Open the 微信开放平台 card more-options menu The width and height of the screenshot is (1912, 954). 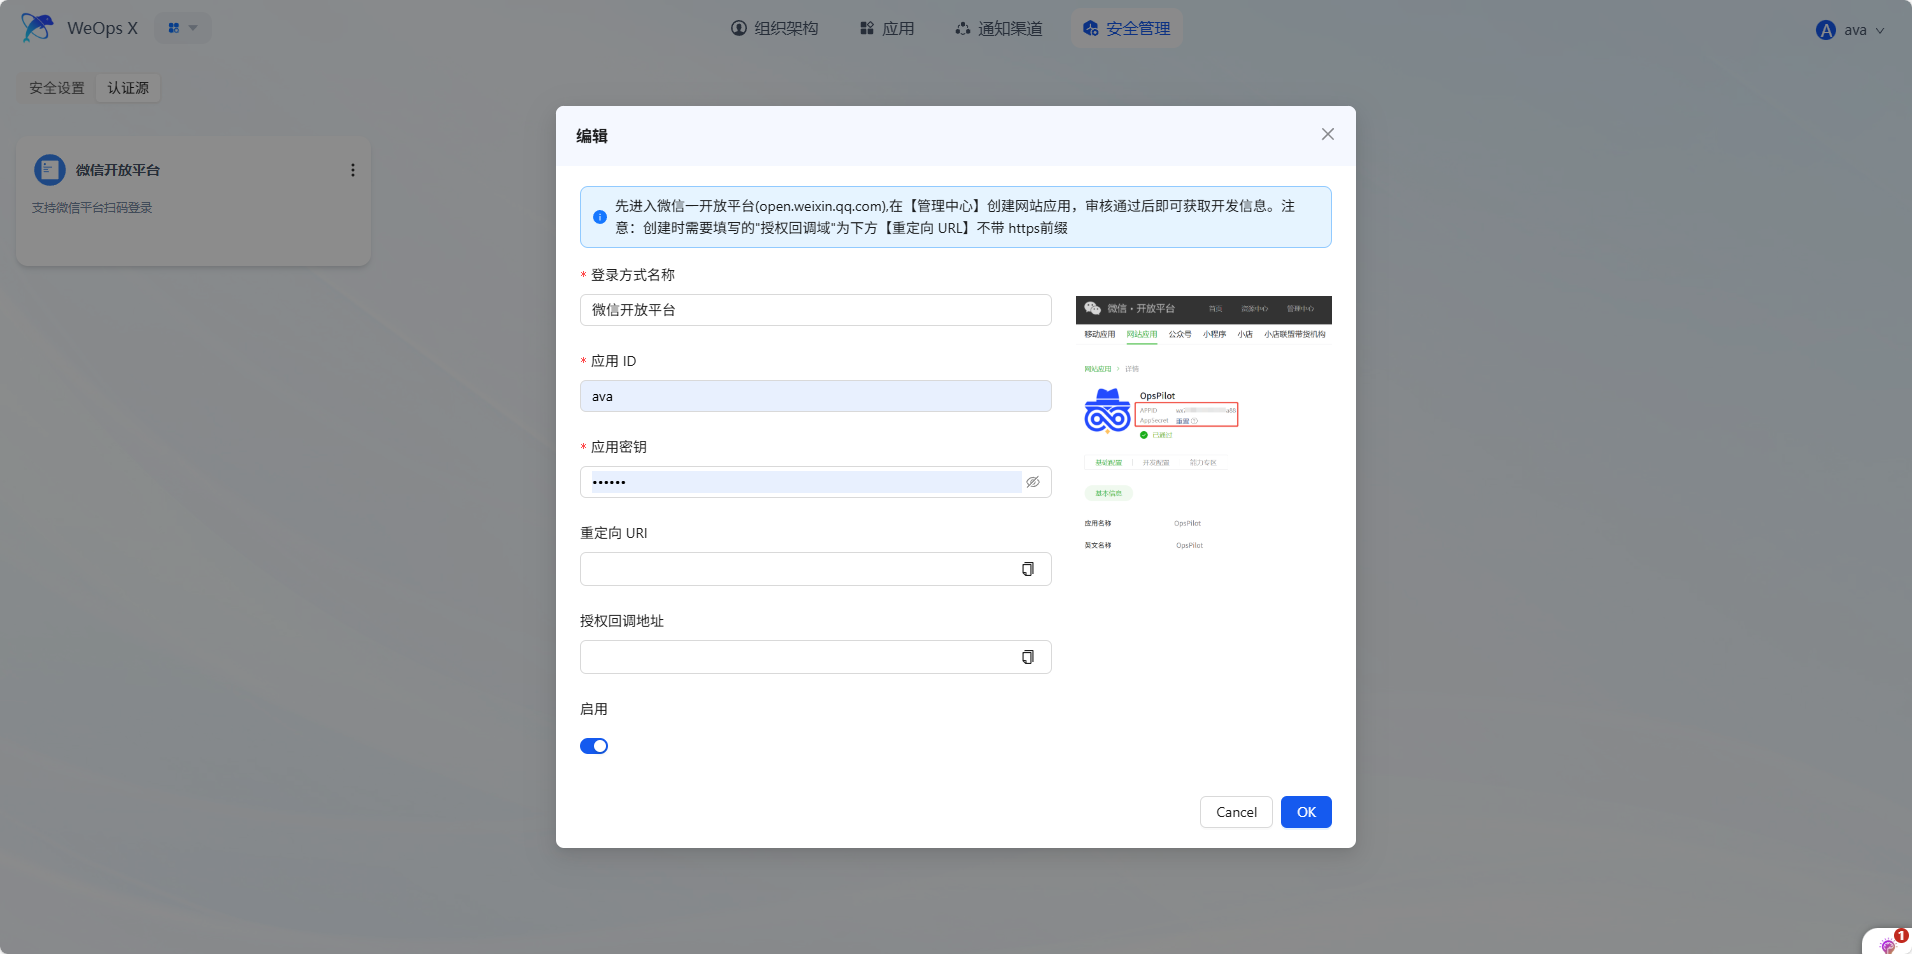(352, 170)
